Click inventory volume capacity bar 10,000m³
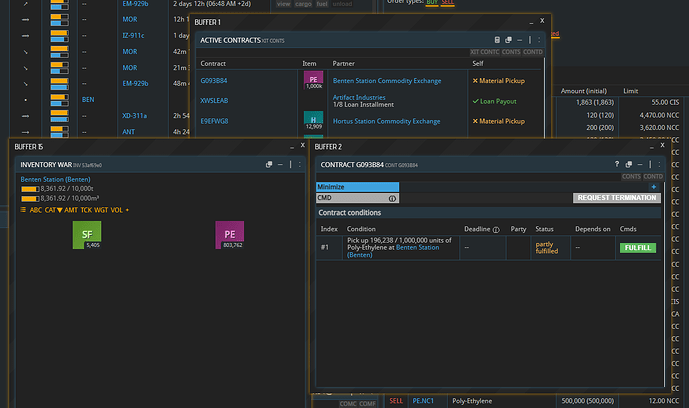This screenshot has height=408, width=689. (x=30, y=199)
